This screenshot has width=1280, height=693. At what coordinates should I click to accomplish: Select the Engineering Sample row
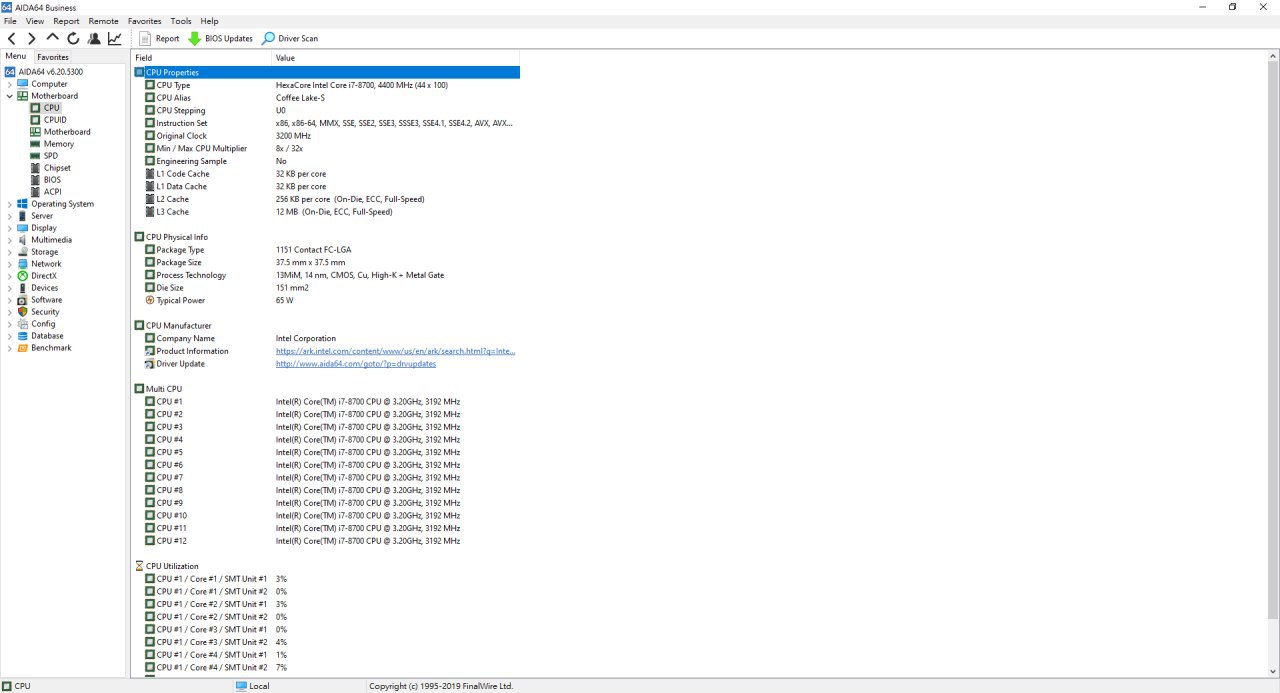[326, 161]
